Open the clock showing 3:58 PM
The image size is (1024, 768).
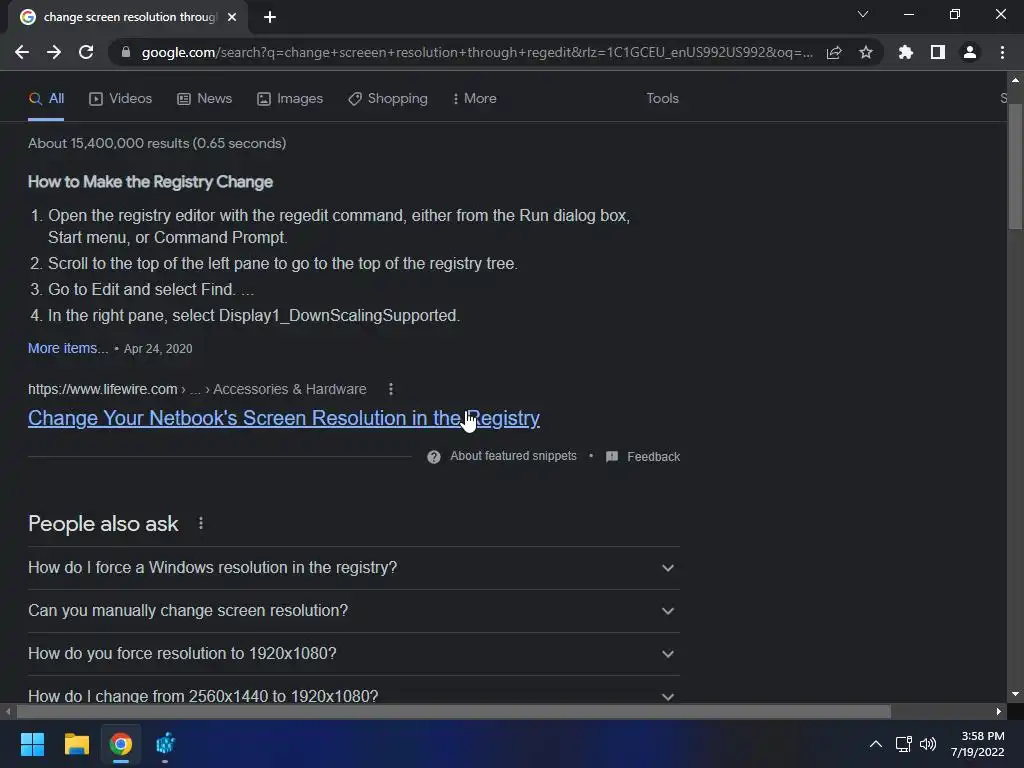[978, 744]
